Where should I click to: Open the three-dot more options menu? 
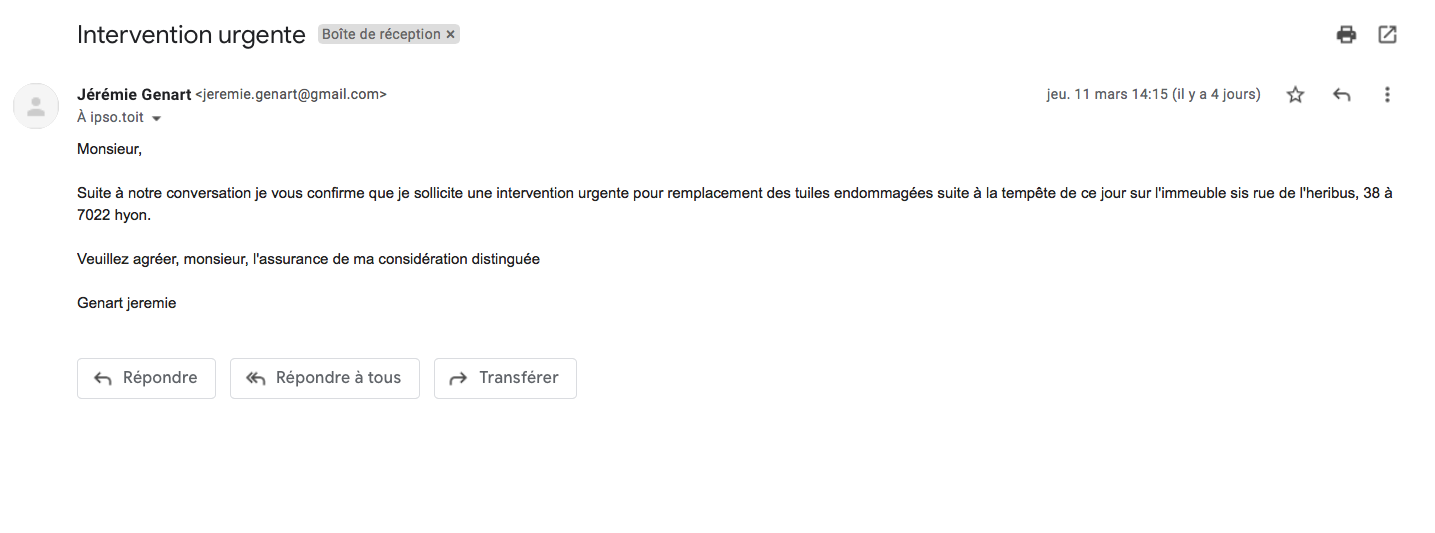tap(1387, 95)
